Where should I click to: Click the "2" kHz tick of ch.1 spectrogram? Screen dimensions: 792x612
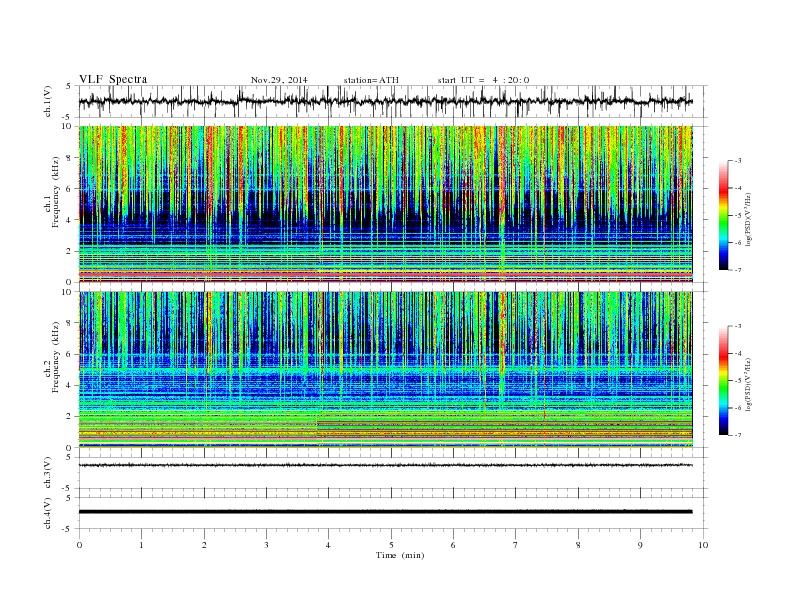pyautogui.click(x=70, y=251)
